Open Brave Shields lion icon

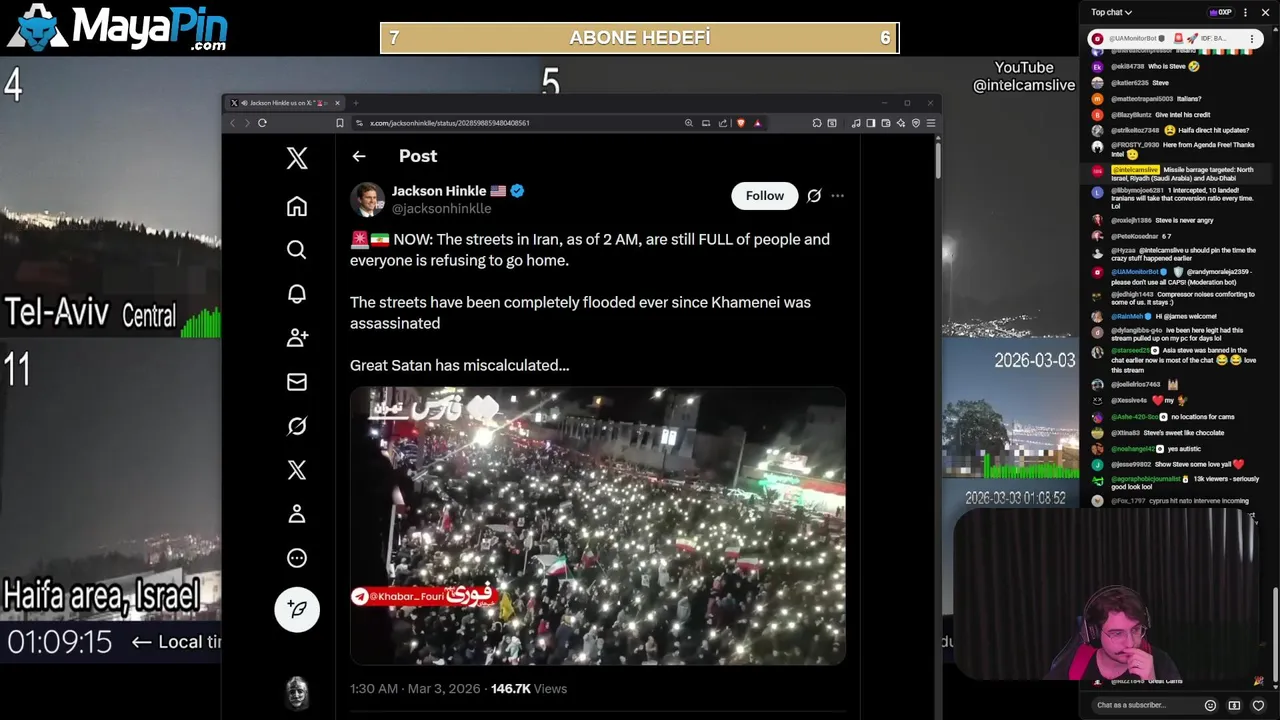point(741,123)
